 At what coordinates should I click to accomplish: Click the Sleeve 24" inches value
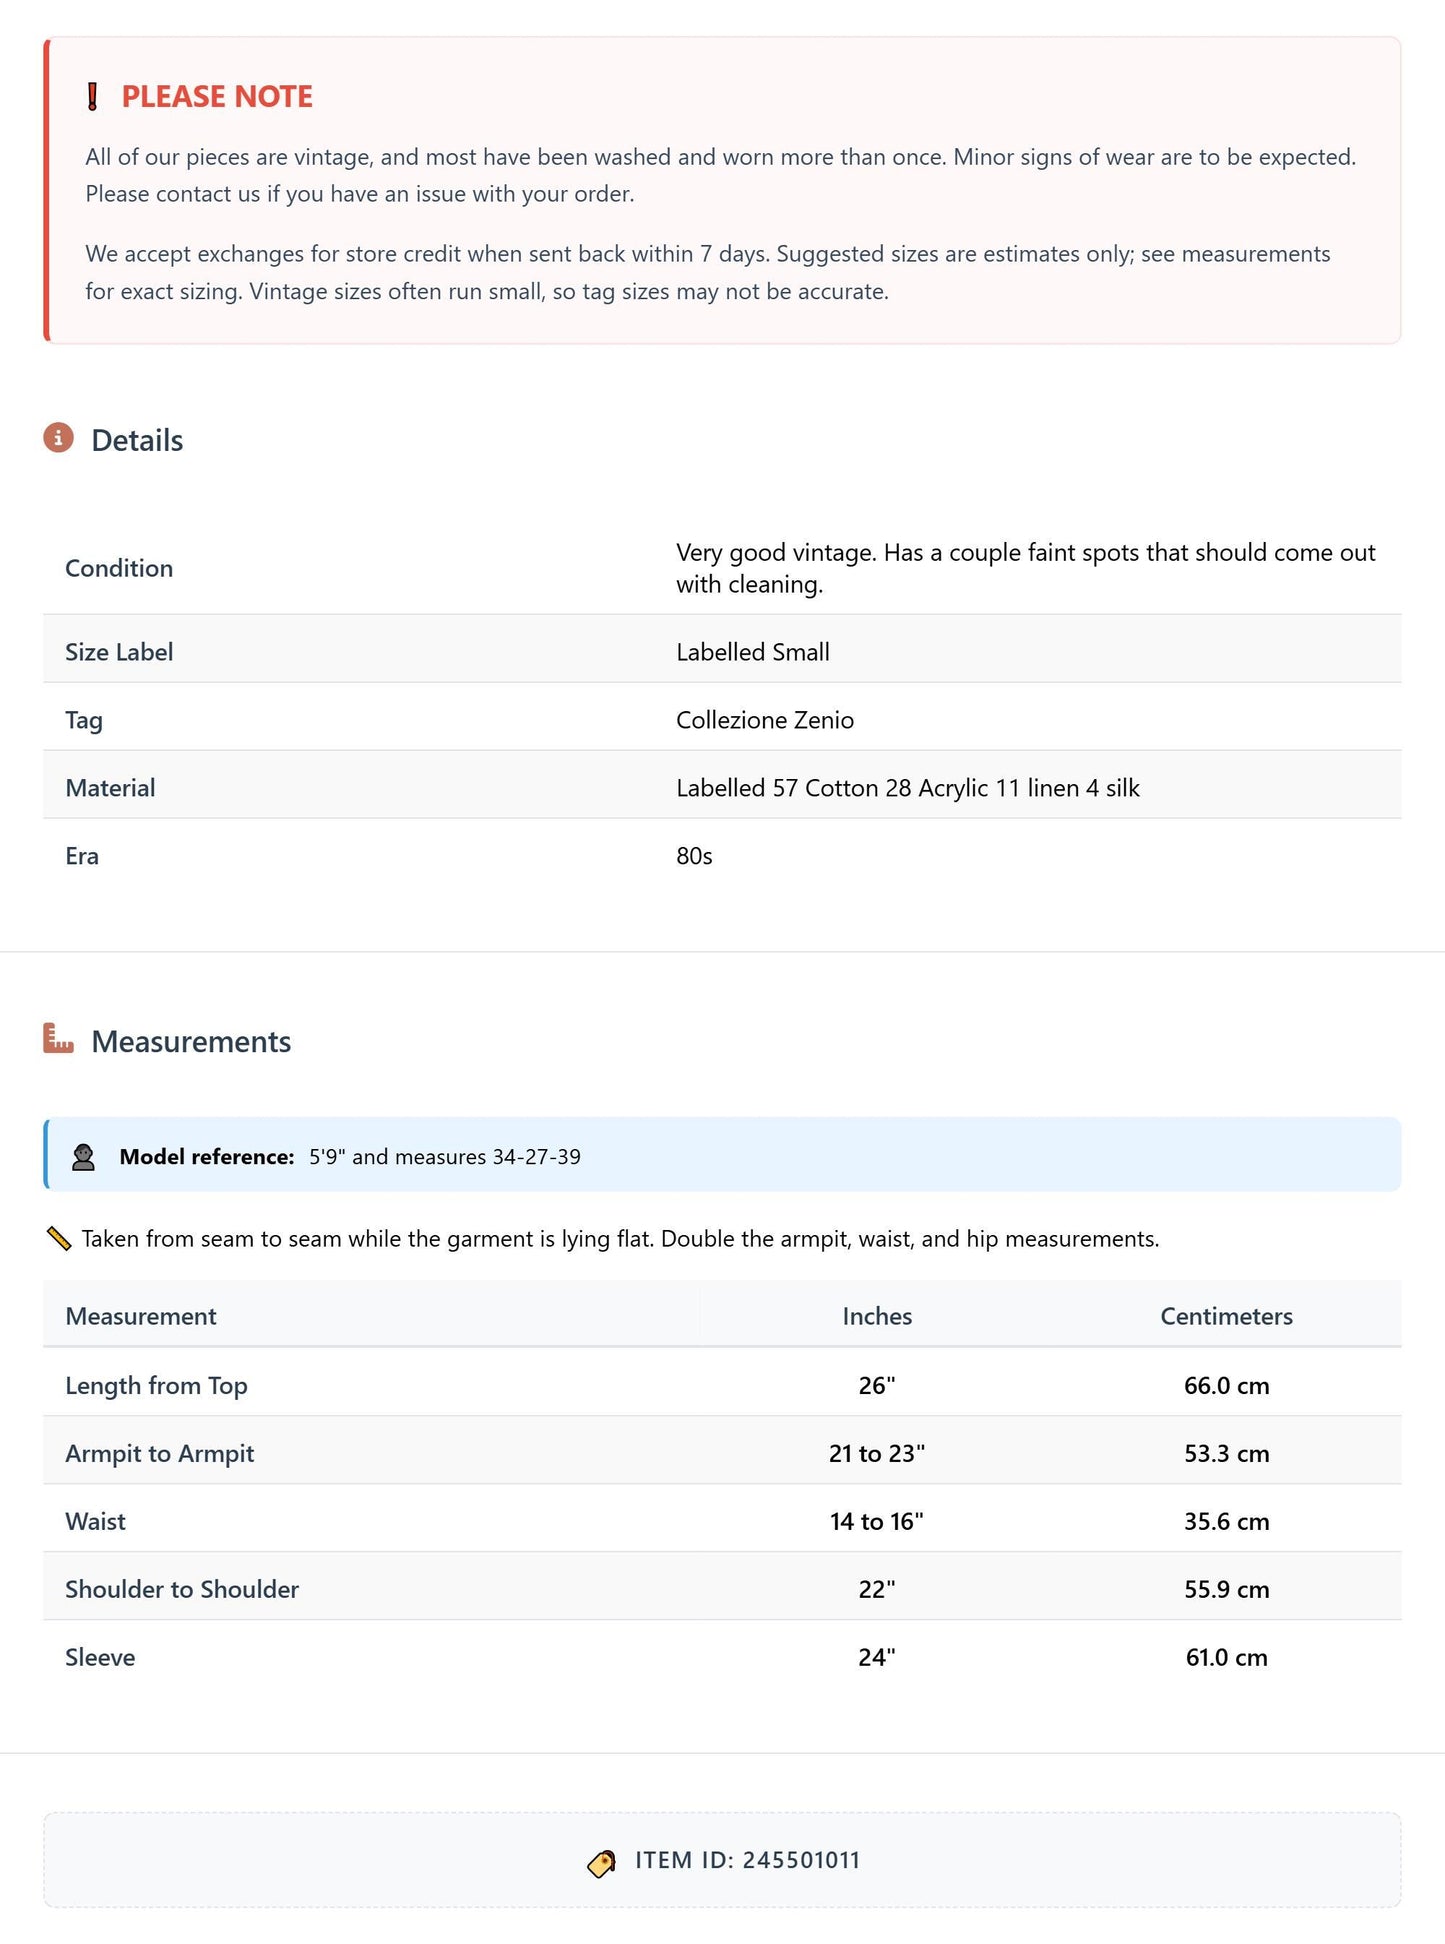coord(877,1657)
